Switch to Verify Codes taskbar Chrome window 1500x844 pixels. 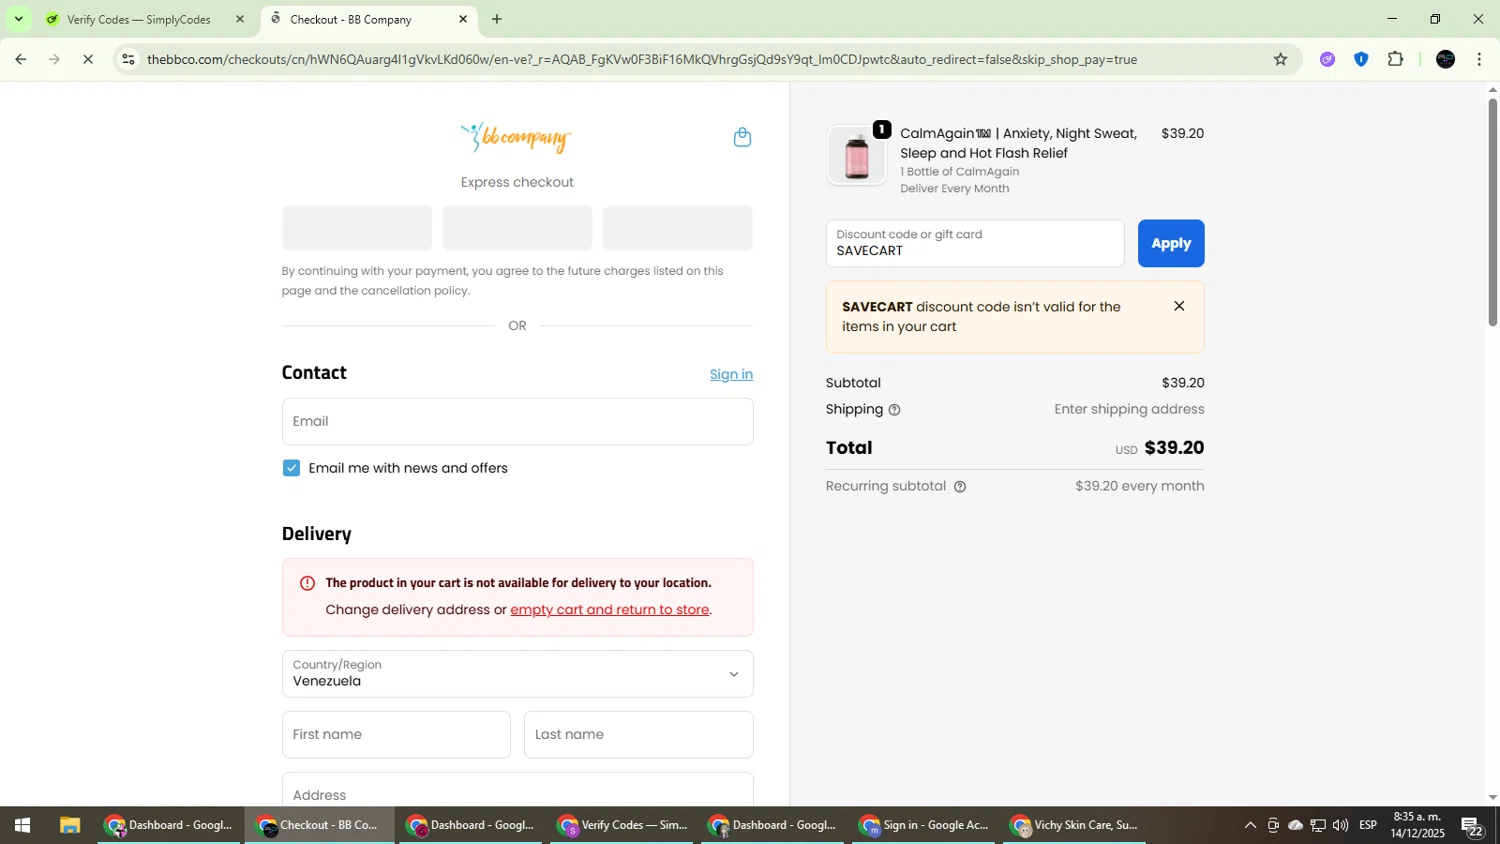click(x=622, y=825)
